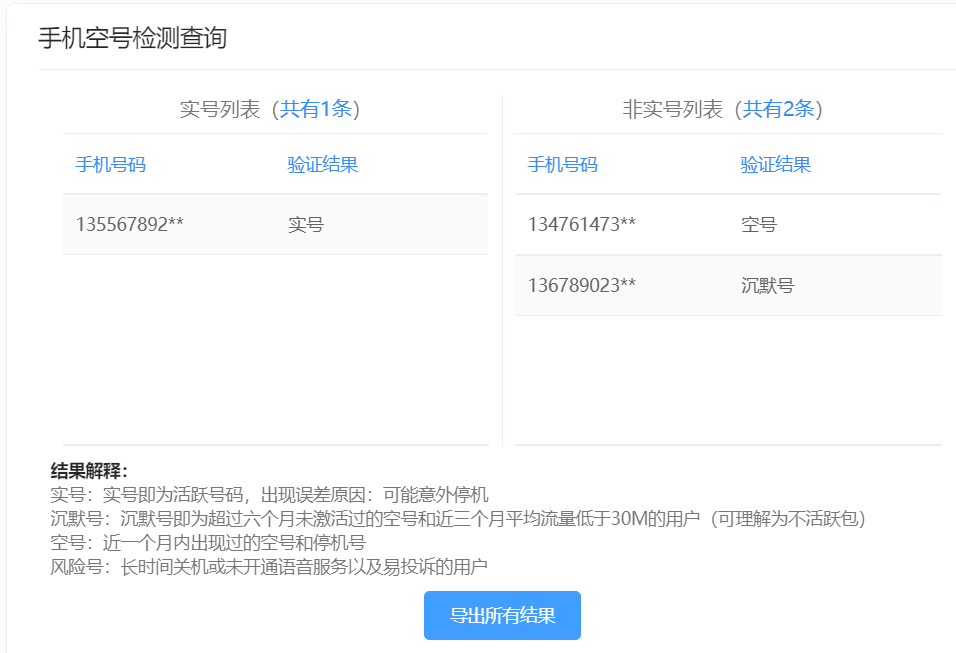Click the 实号列表 section heading
Screen dimensions: 956x653
[221, 109]
